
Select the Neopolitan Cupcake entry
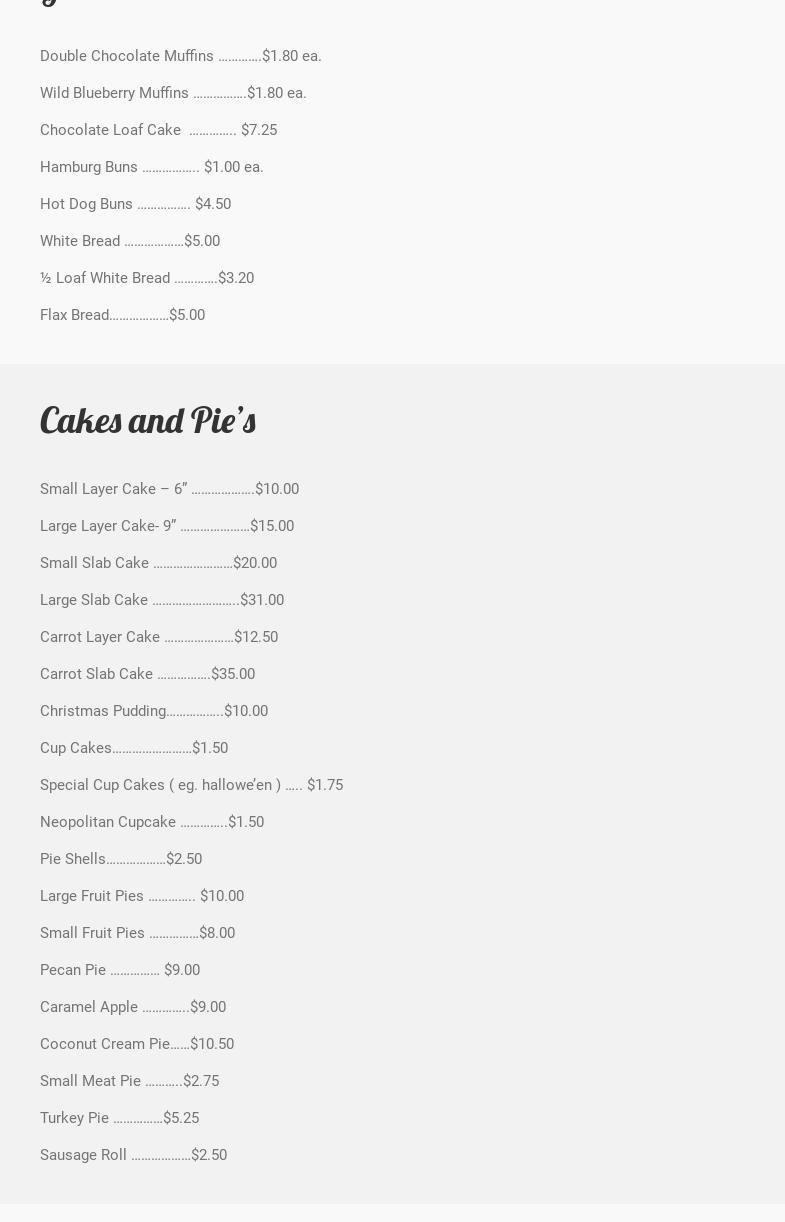click(152, 822)
